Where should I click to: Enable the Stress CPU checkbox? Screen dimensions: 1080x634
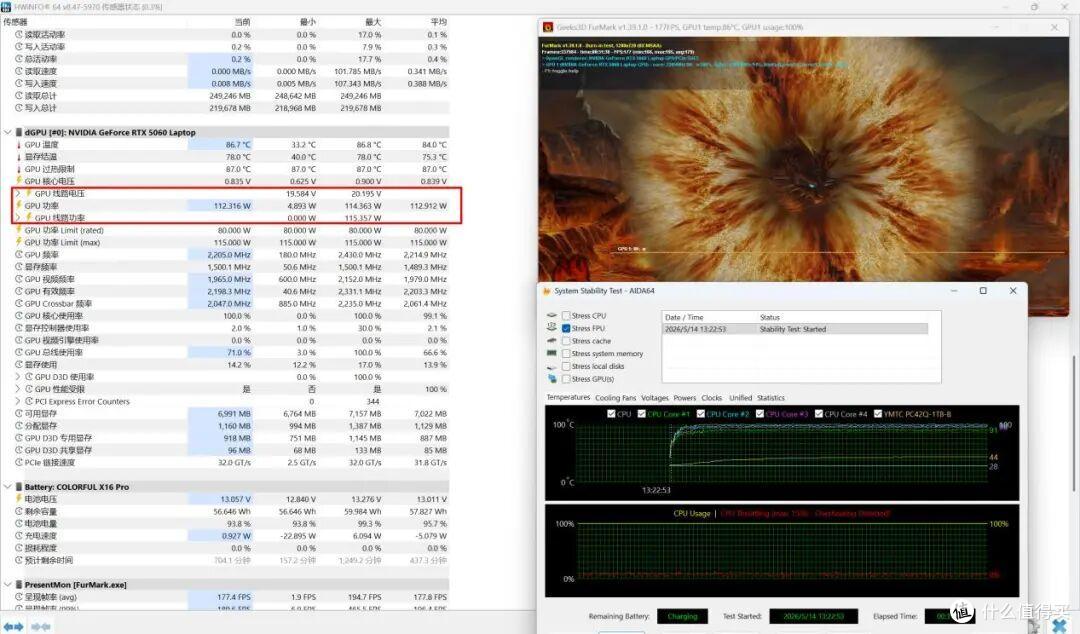pos(565,316)
